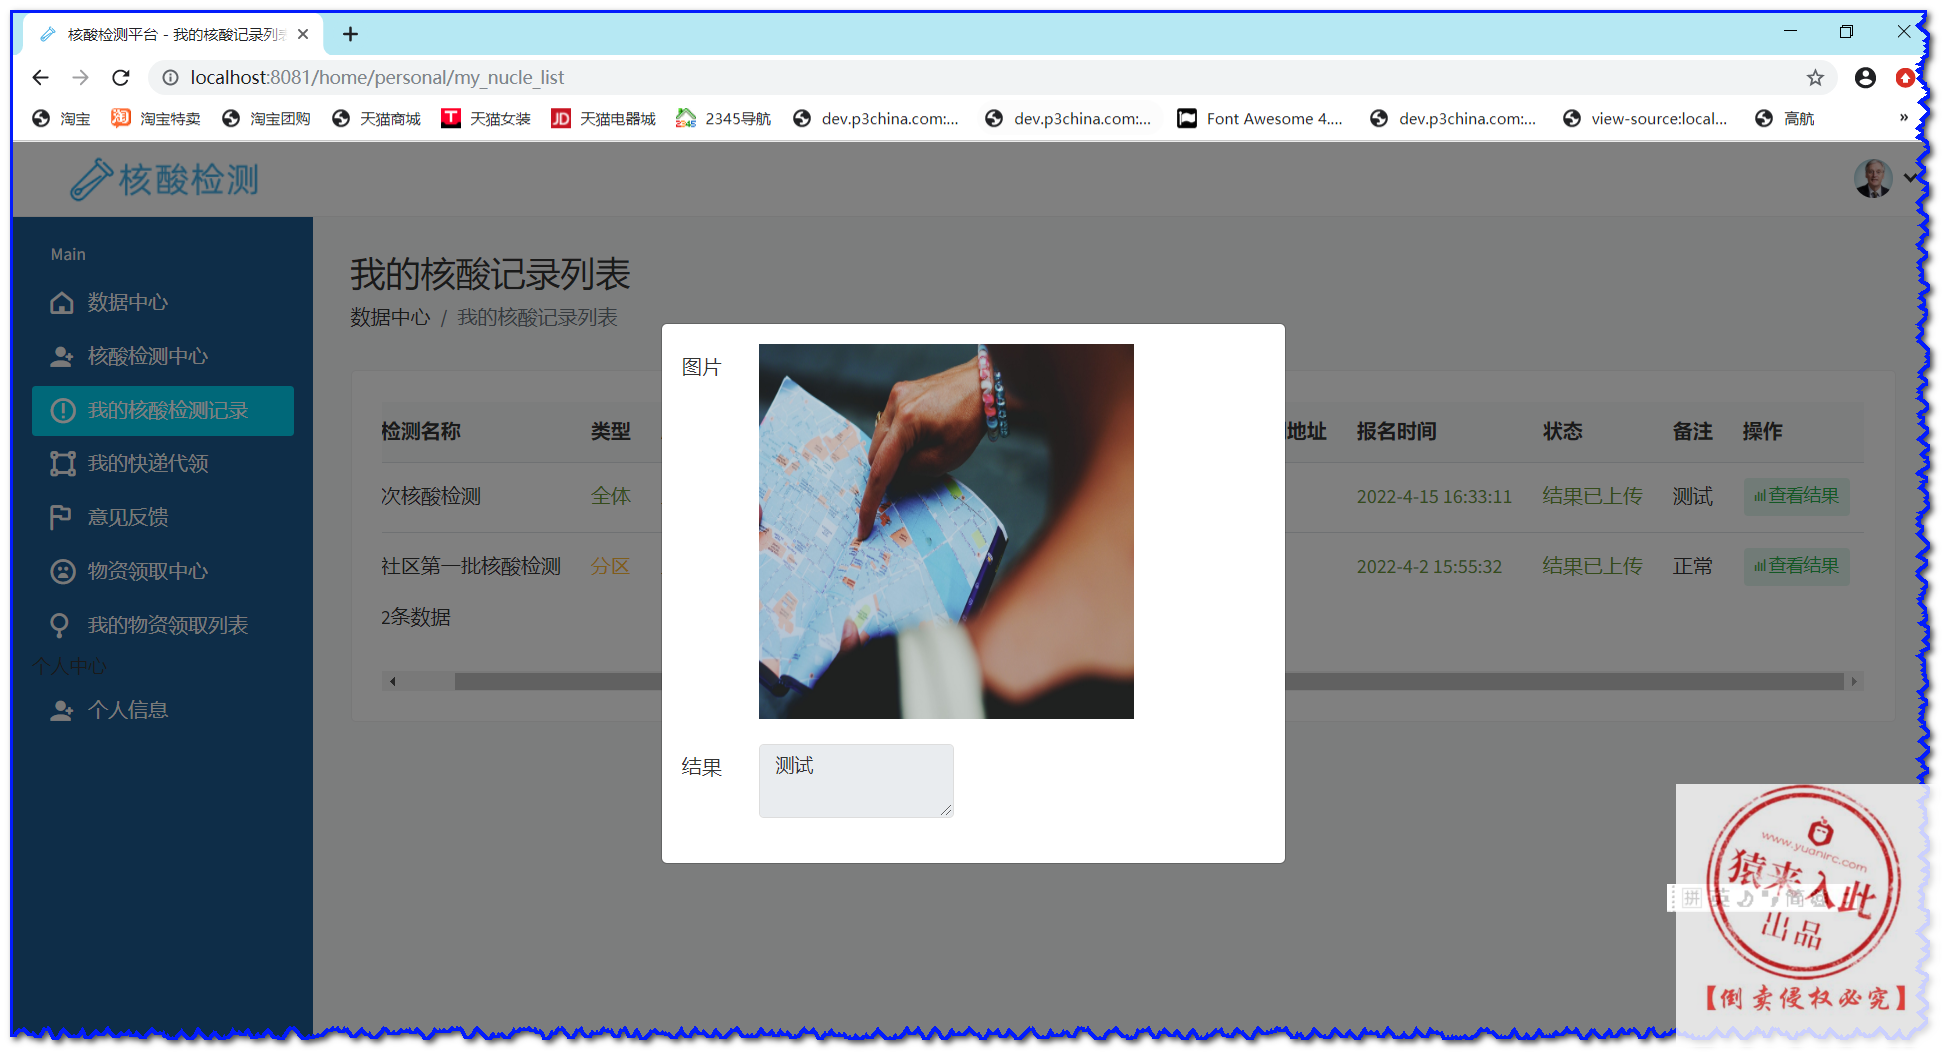Open the view-source:local bookmark
The width and height of the screenshot is (1947, 1057).
pyautogui.click(x=1645, y=118)
